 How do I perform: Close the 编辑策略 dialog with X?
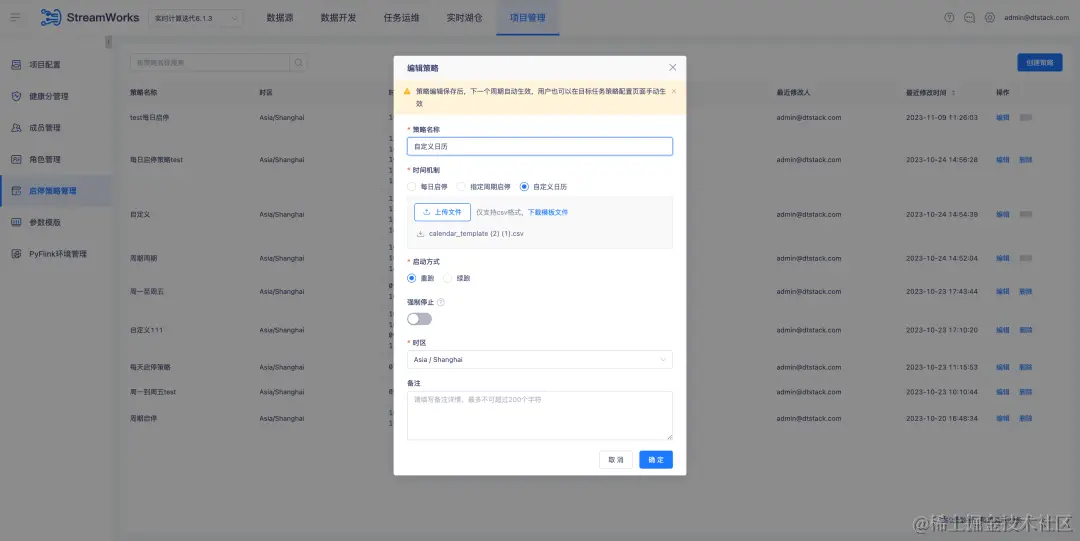[x=672, y=68]
